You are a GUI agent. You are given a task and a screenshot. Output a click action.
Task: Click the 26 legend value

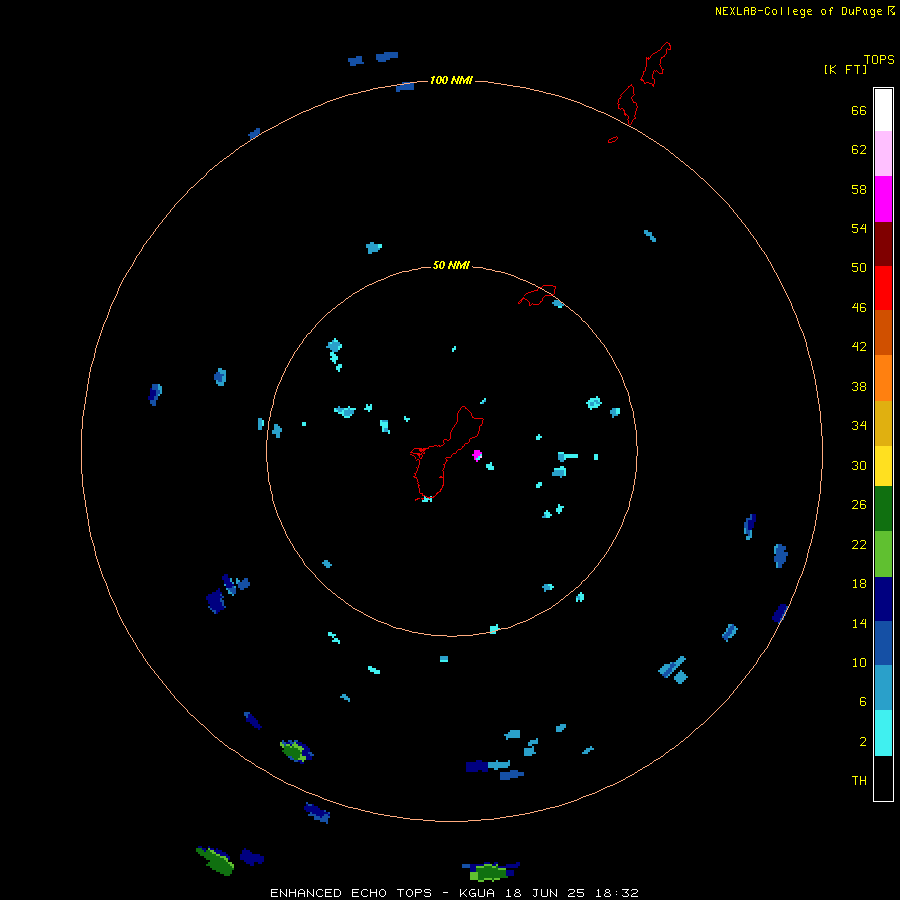(859, 505)
